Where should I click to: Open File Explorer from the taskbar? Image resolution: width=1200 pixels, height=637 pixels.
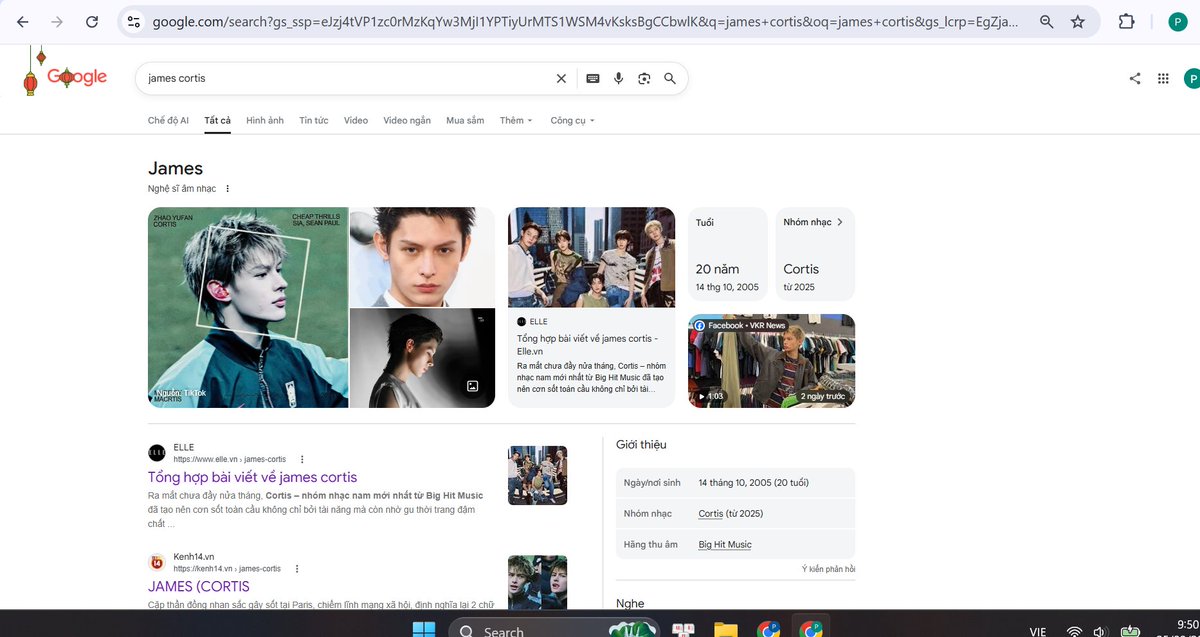click(725, 630)
